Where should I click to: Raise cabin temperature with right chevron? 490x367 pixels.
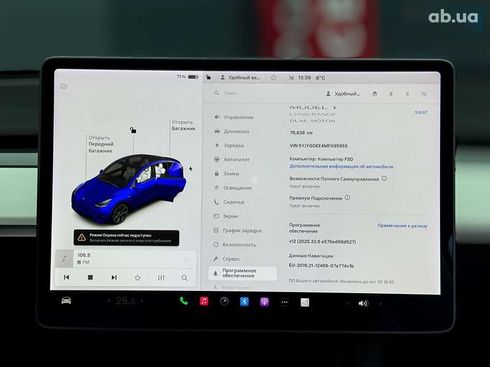[x=142, y=301]
